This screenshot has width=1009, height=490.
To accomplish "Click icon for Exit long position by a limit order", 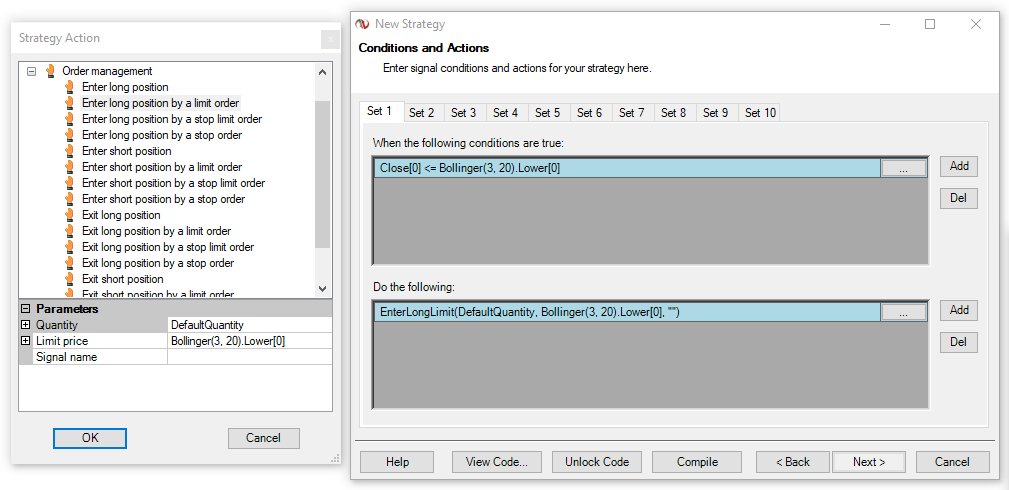I will click(70, 231).
